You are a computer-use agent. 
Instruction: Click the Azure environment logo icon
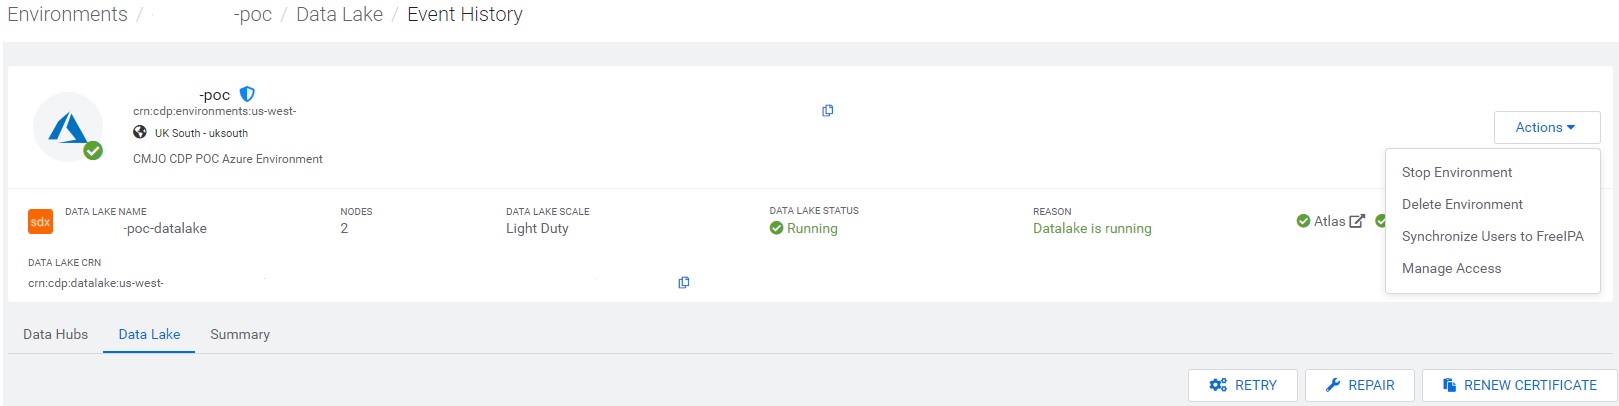coord(67,127)
